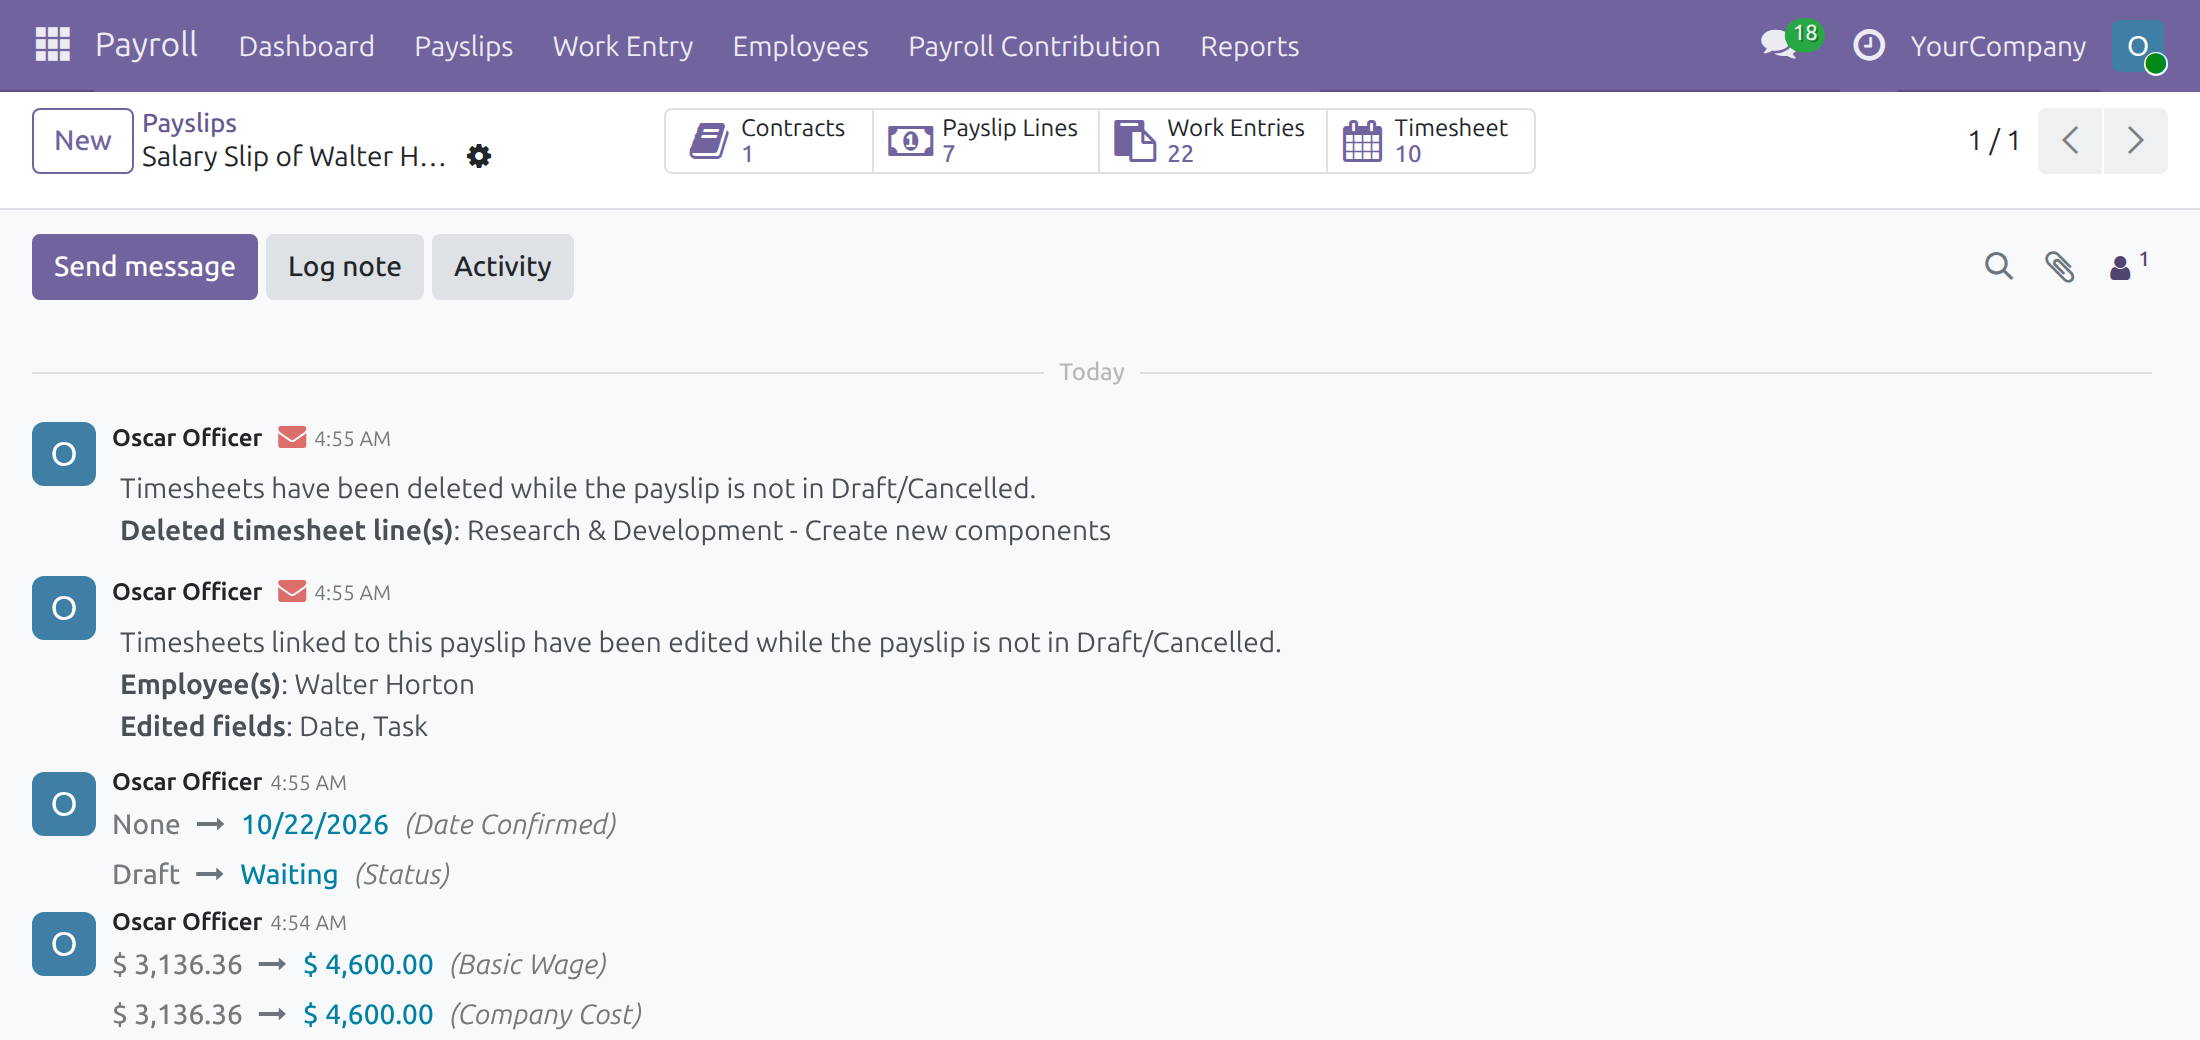Open the Work Entries smart button
Screen dimensions: 2200x1040
tap(1213, 141)
